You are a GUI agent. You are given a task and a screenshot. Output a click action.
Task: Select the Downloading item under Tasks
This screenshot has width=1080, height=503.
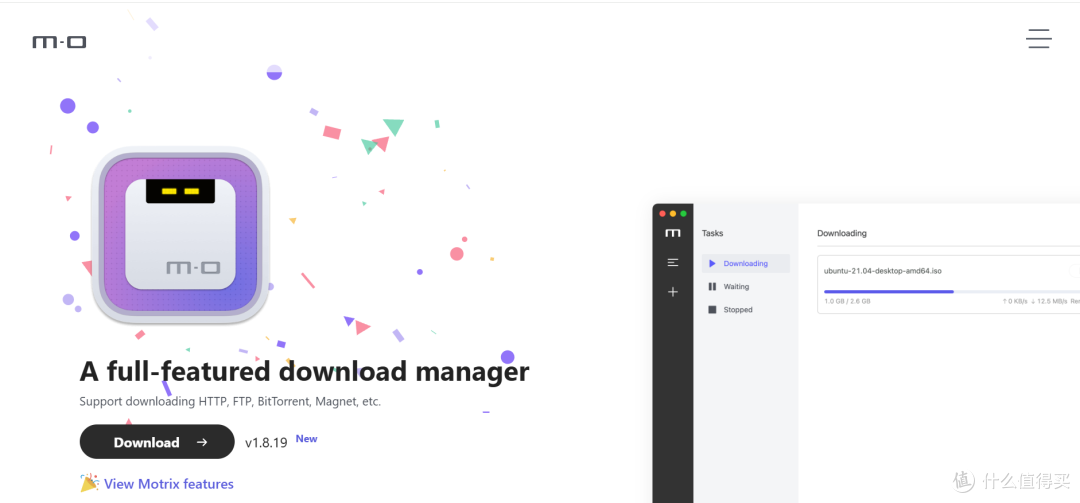746,263
